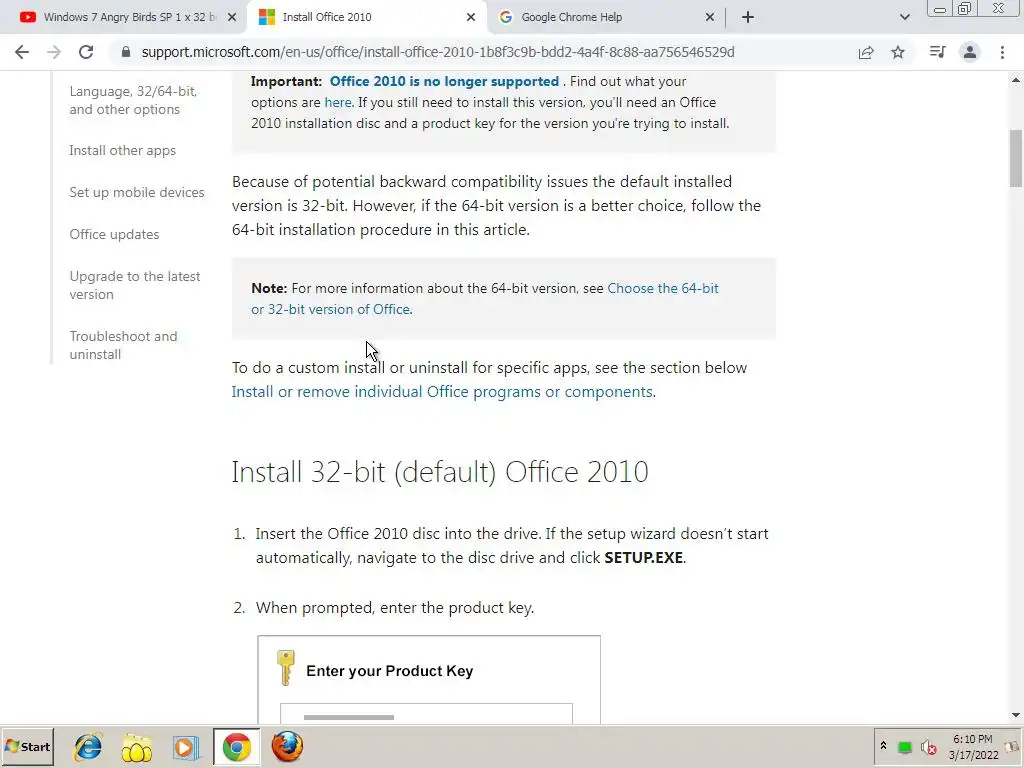This screenshot has width=1024, height=768.
Task: Open the media control icon
Action: [937, 52]
